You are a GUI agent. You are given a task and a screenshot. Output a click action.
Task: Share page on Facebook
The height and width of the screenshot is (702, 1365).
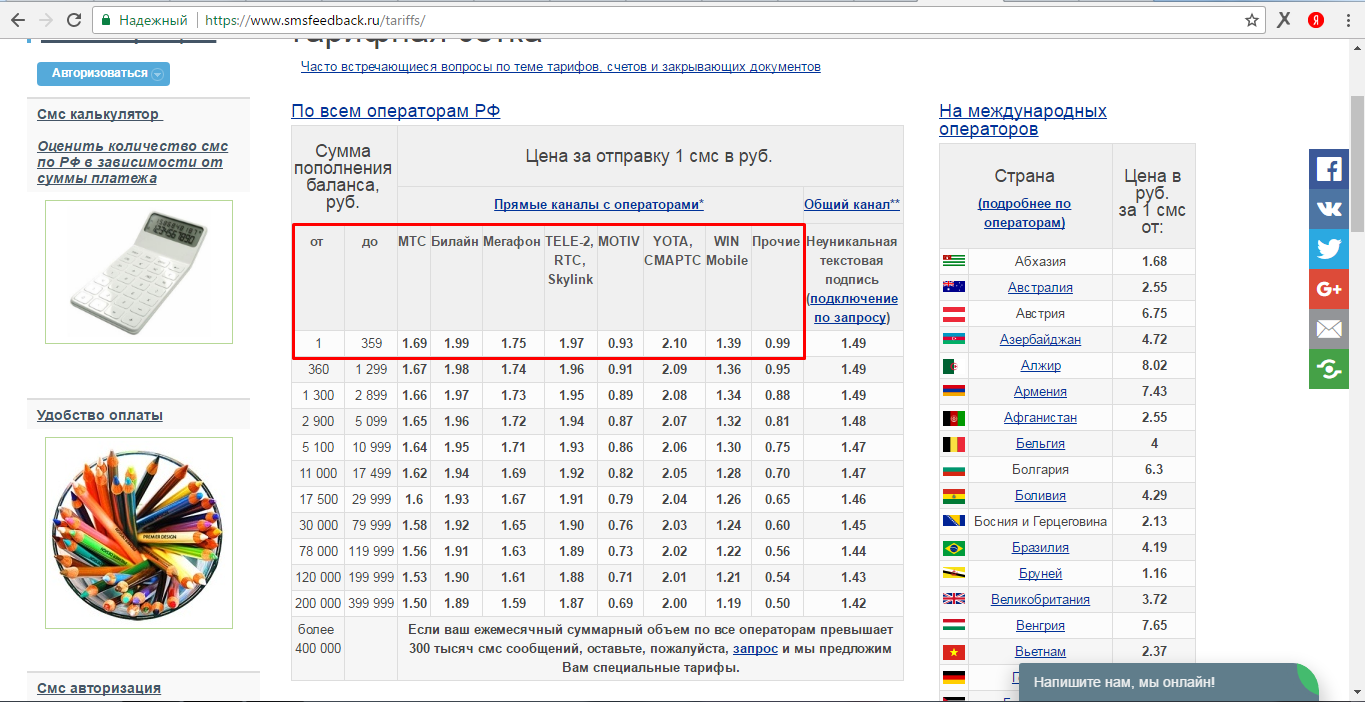click(x=1329, y=170)
